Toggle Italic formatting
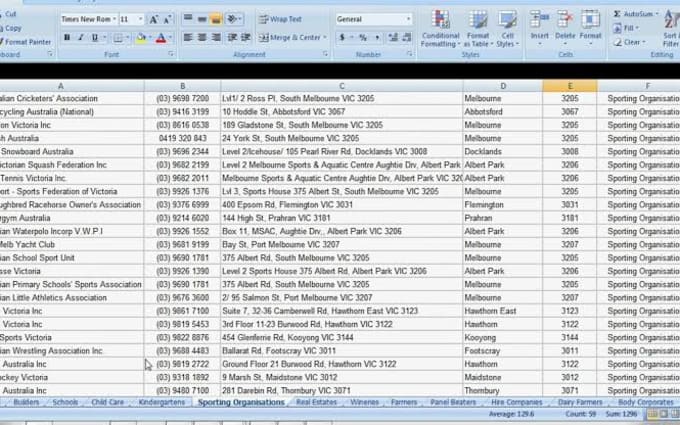 tap(81, 38)
